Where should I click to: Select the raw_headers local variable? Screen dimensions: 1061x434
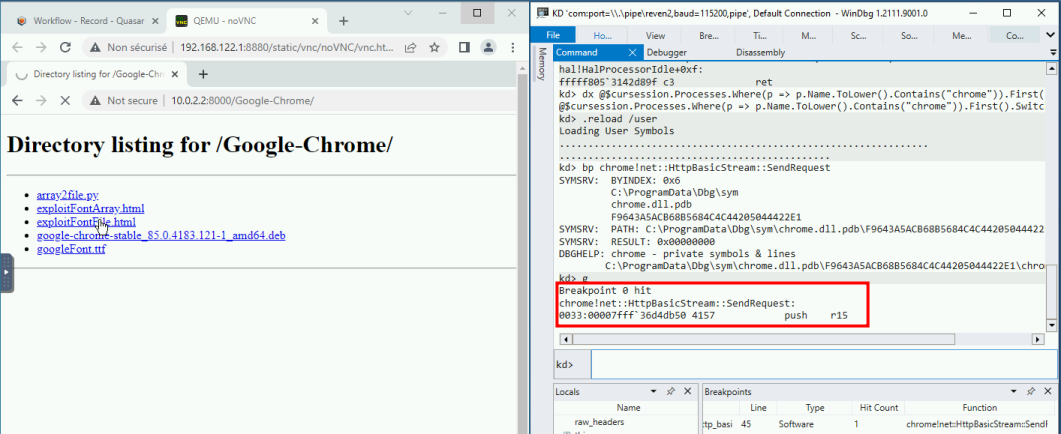pos(600,422)
